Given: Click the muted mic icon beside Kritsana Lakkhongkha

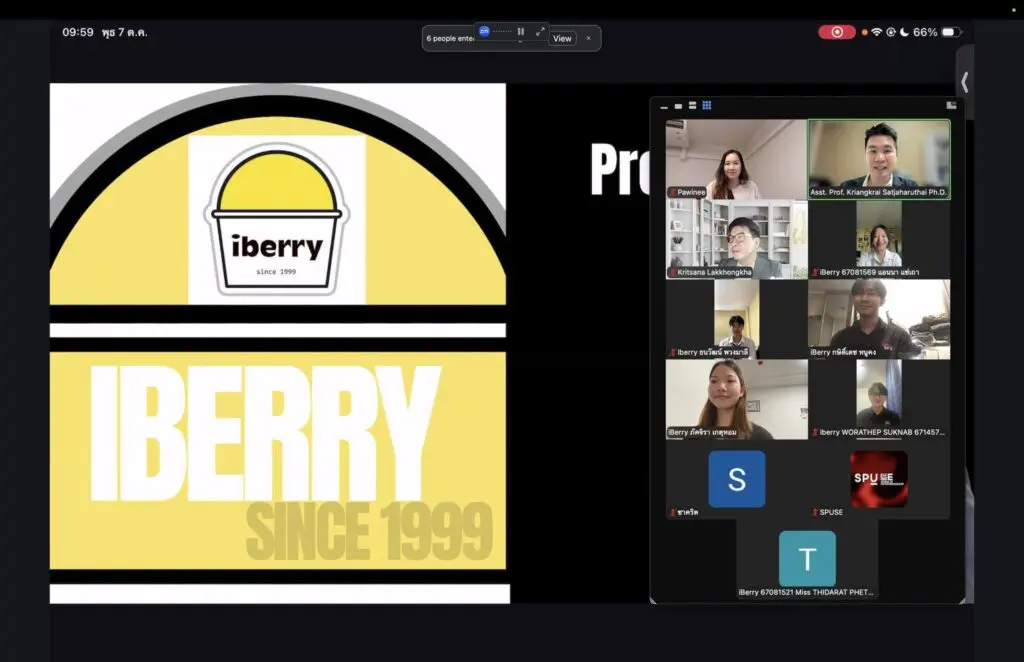Looking at the screenshot, I should (x=672, y=272).
